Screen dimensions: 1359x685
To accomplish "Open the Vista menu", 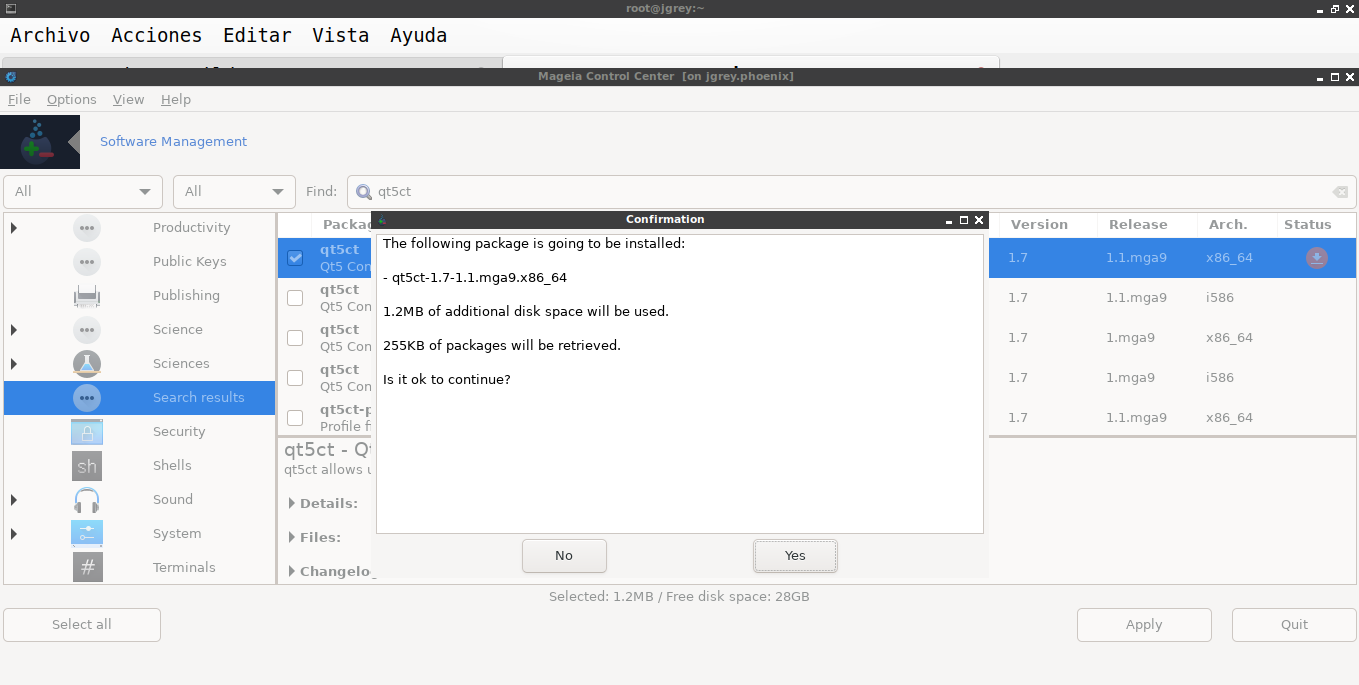I will [341, 35].
